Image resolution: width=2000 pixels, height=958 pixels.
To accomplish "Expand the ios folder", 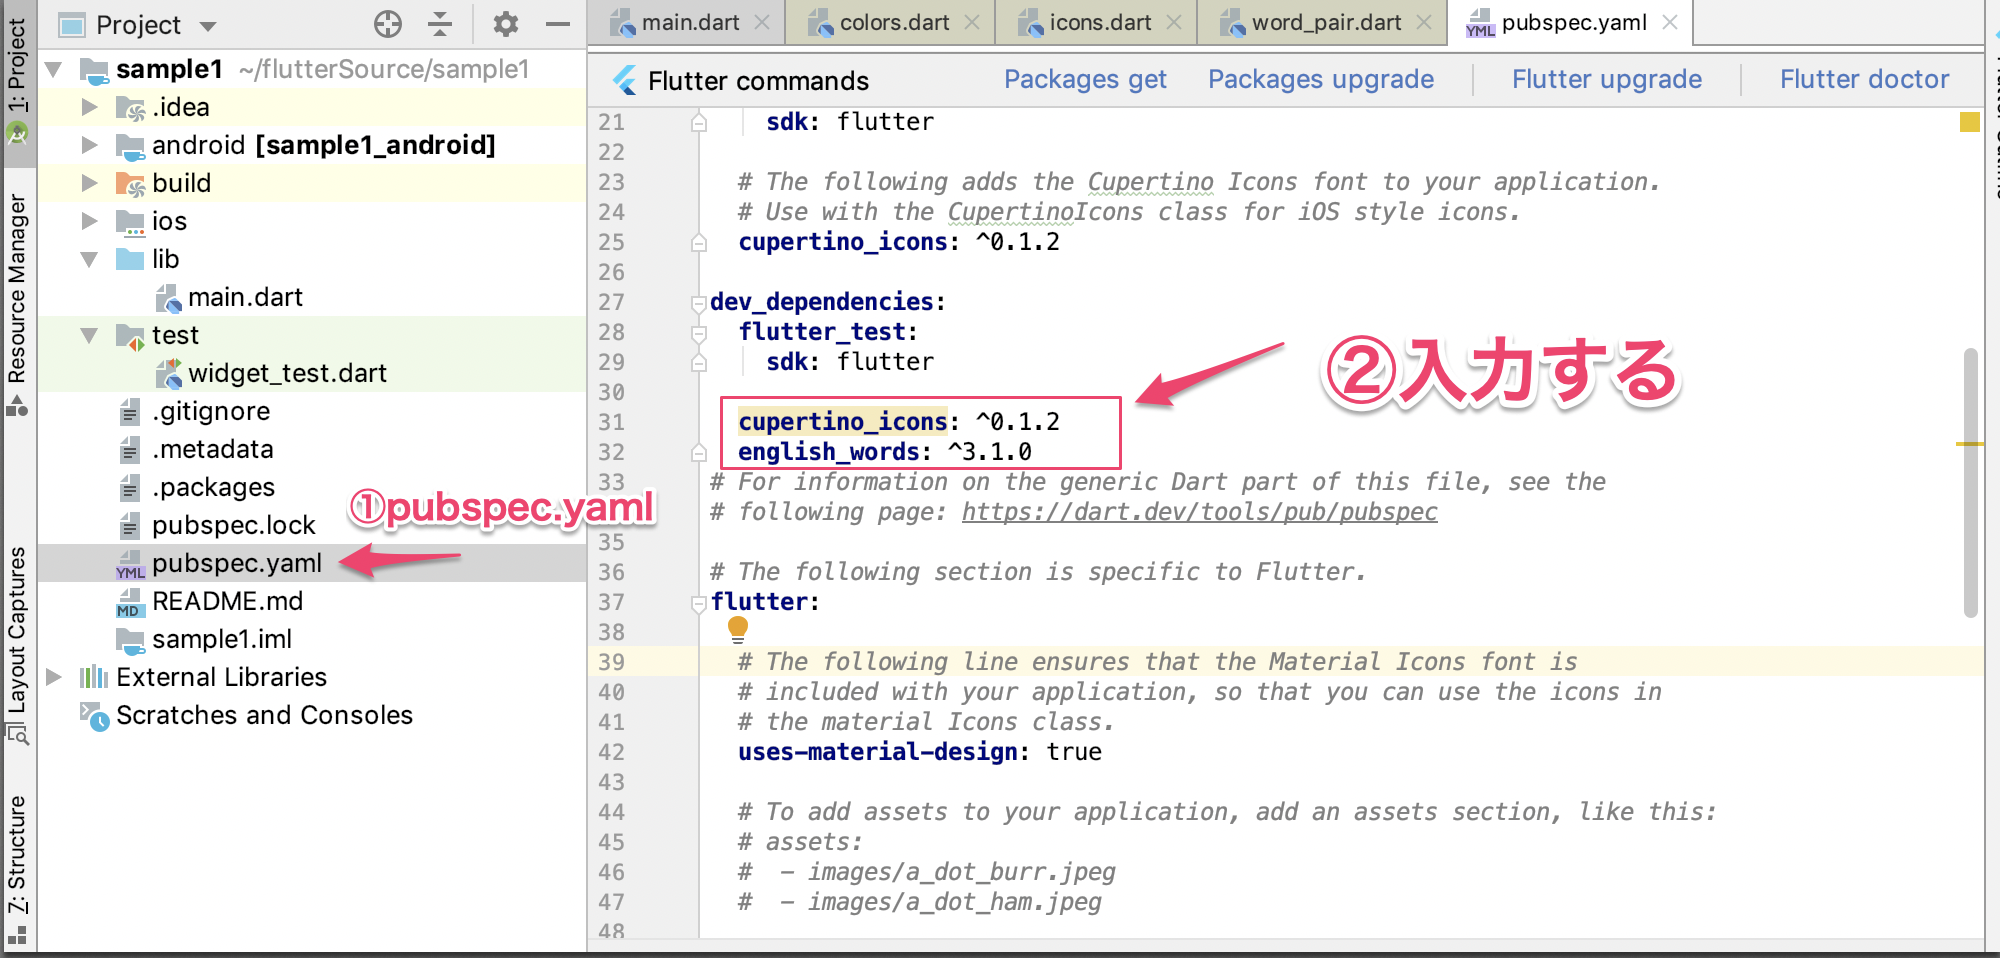I will (90, 221).
